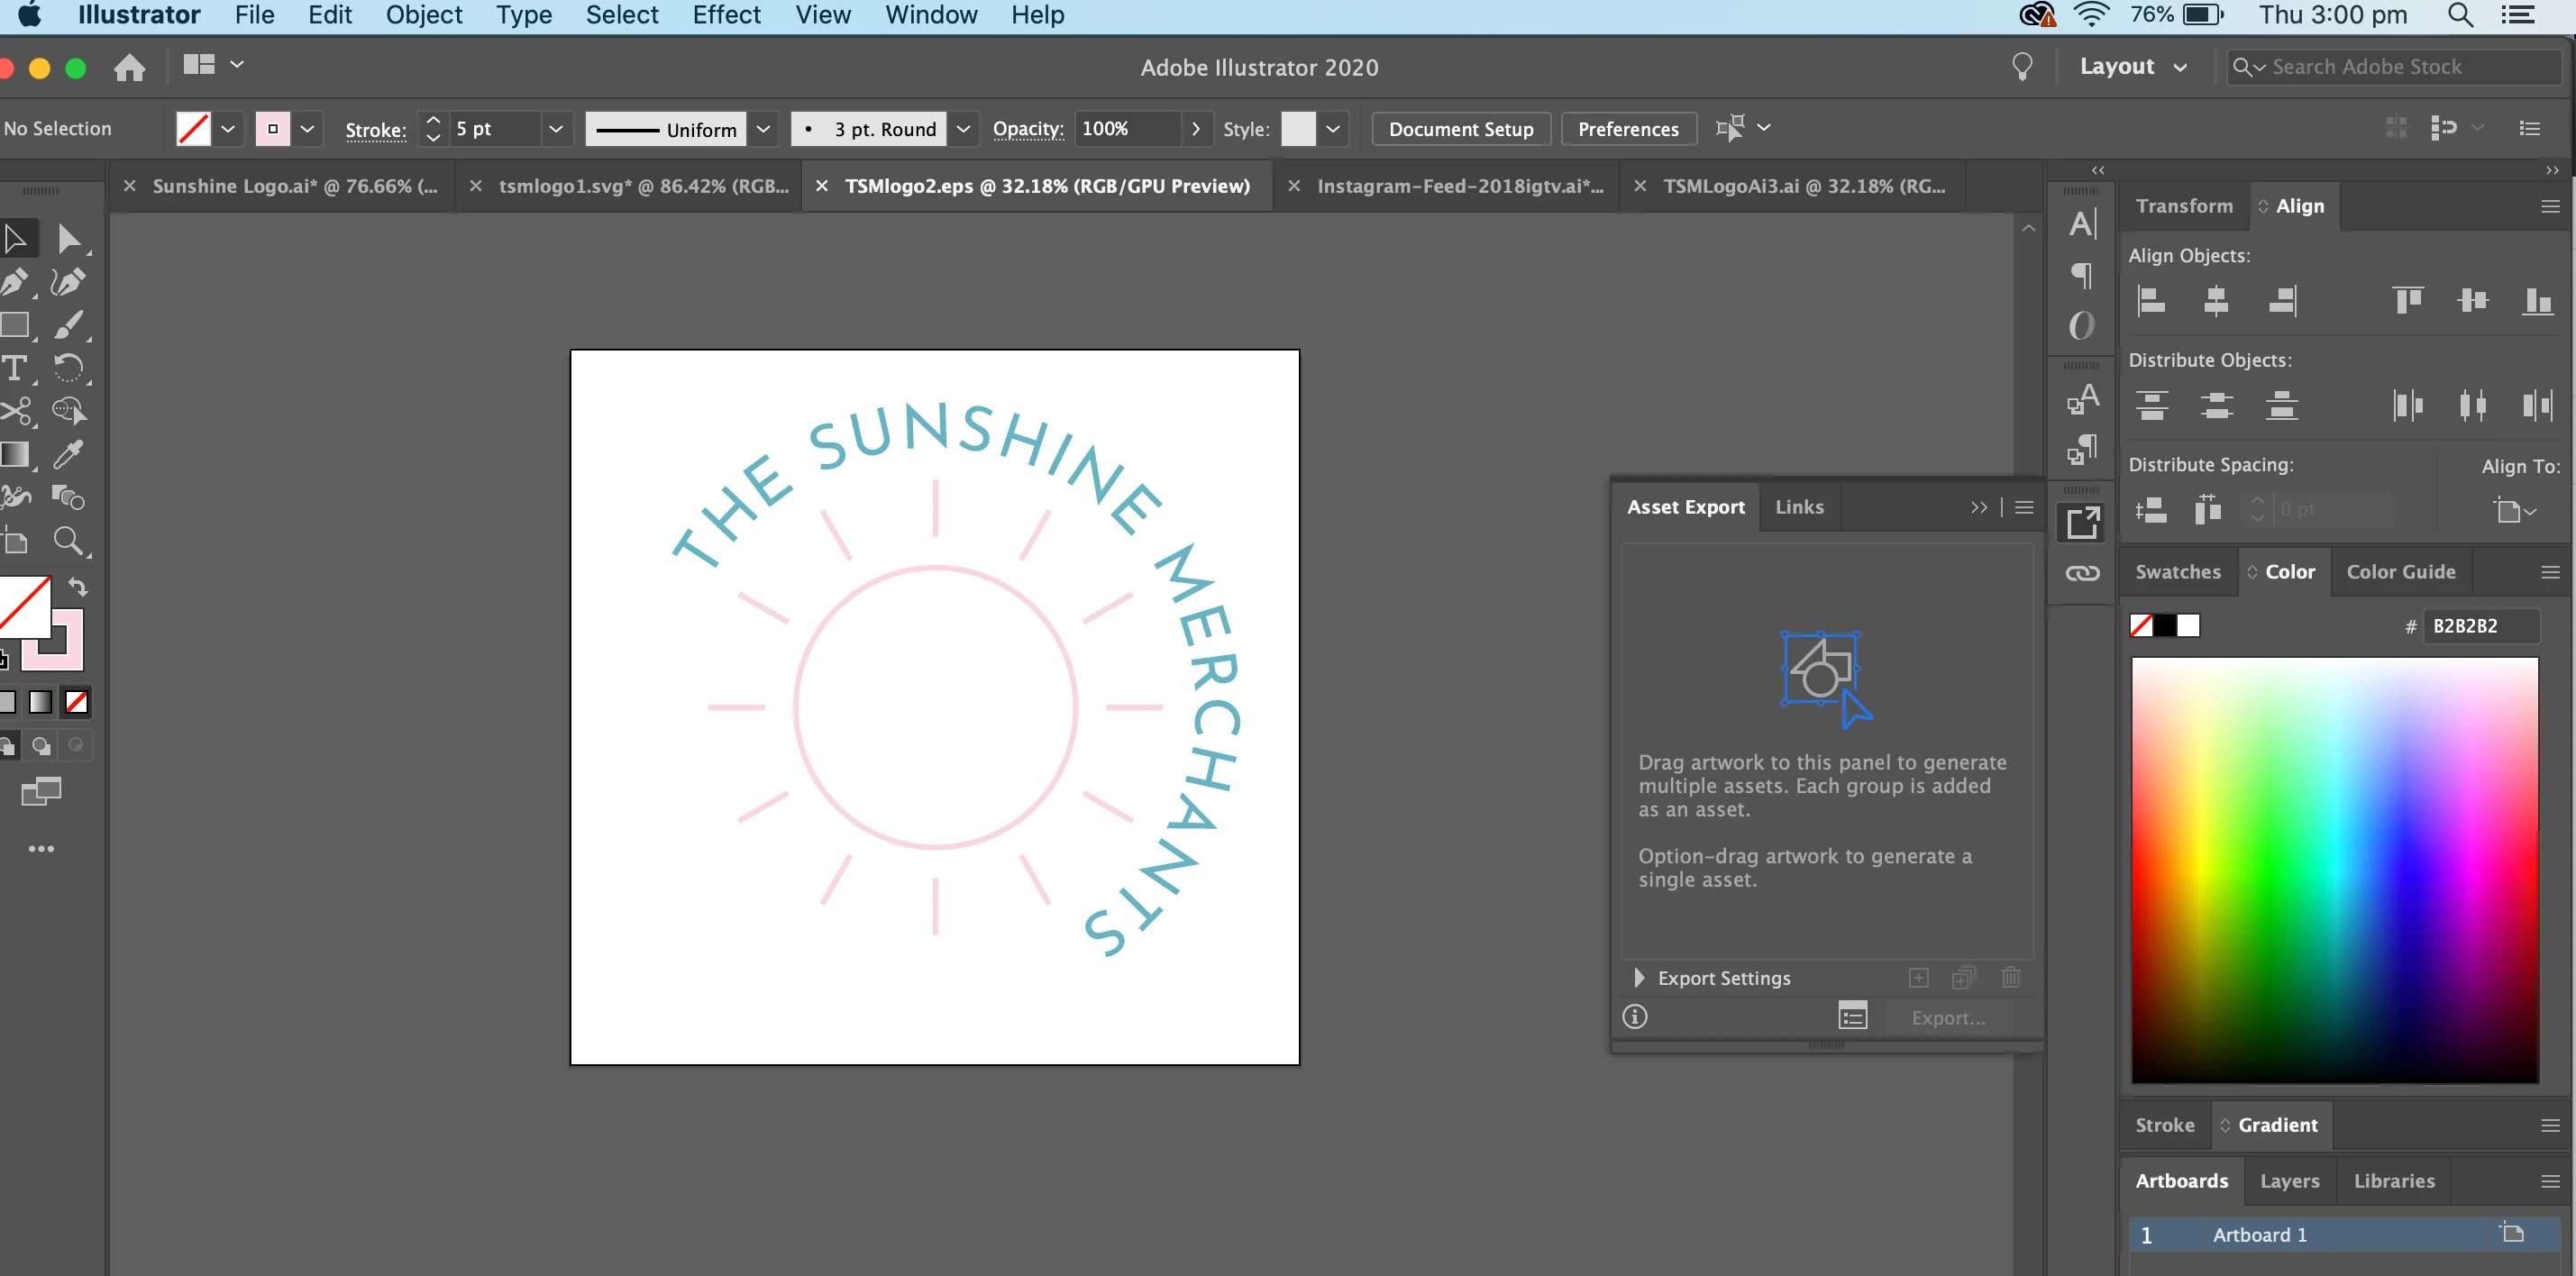Pick a color from spectrum ramp
The height and width of the screenshot is (1276, 2576).
[2334, 869]
